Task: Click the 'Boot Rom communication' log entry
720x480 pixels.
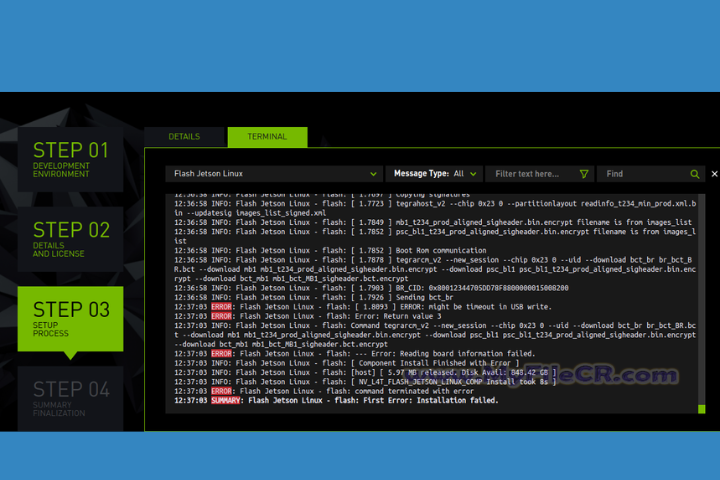Action: click(x=400, y=250)
